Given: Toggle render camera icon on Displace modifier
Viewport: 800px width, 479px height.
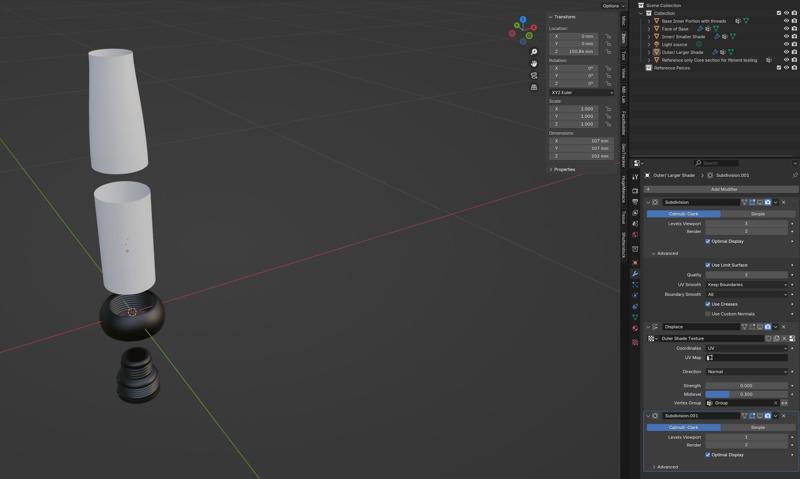Looking at the screenshot, I should (x=768, y=326).
